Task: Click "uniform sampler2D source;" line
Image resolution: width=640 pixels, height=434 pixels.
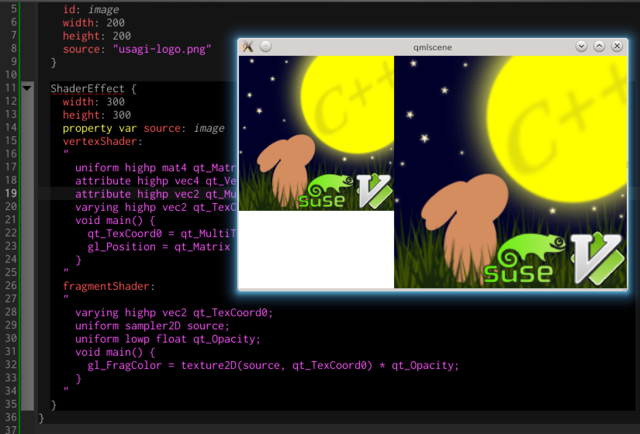Action: click(152, 326)
